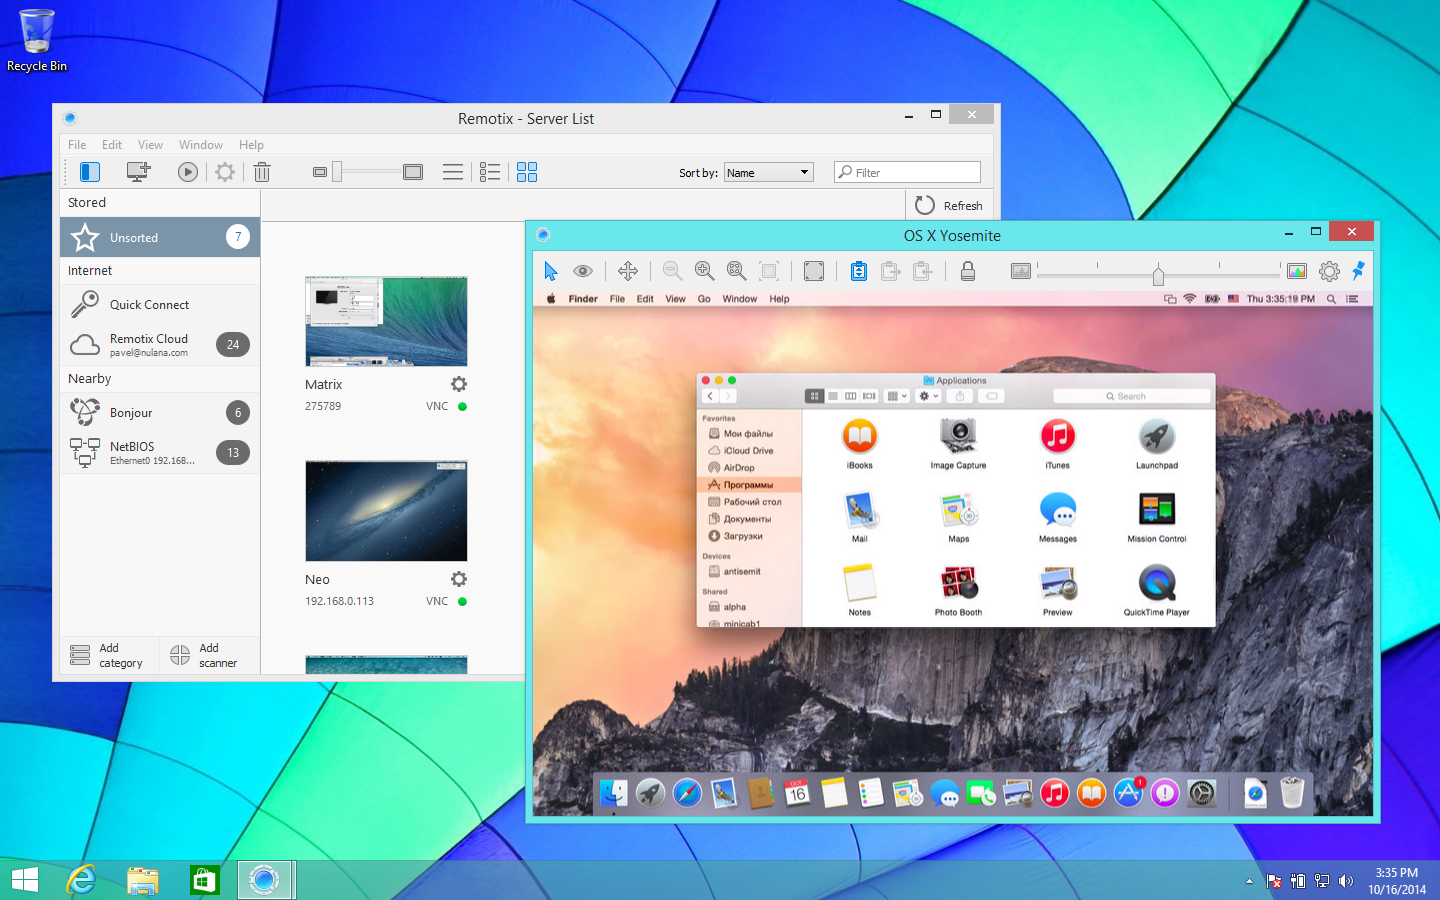This screenshot has height=900, width=1440.
Task: Switch to detailed list view
Action: pyautogui.click(x=490, y=172)
